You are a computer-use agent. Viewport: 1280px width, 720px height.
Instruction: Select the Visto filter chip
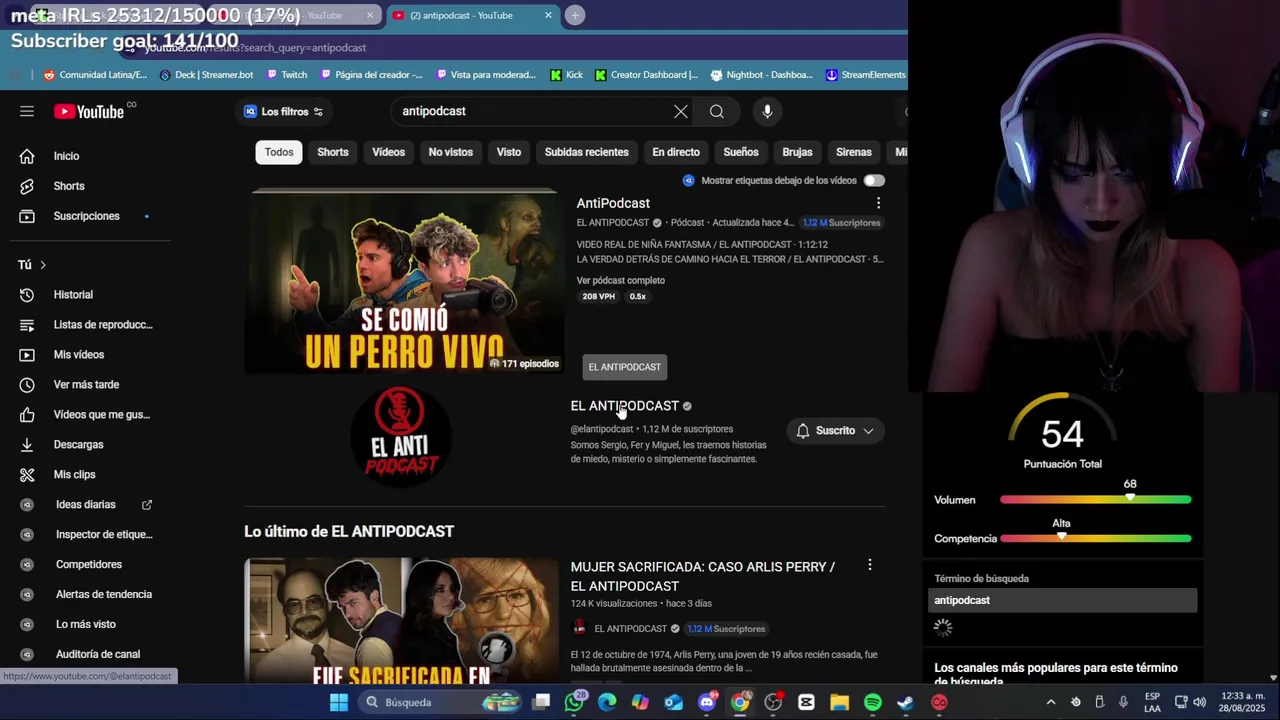pos(509,152)
